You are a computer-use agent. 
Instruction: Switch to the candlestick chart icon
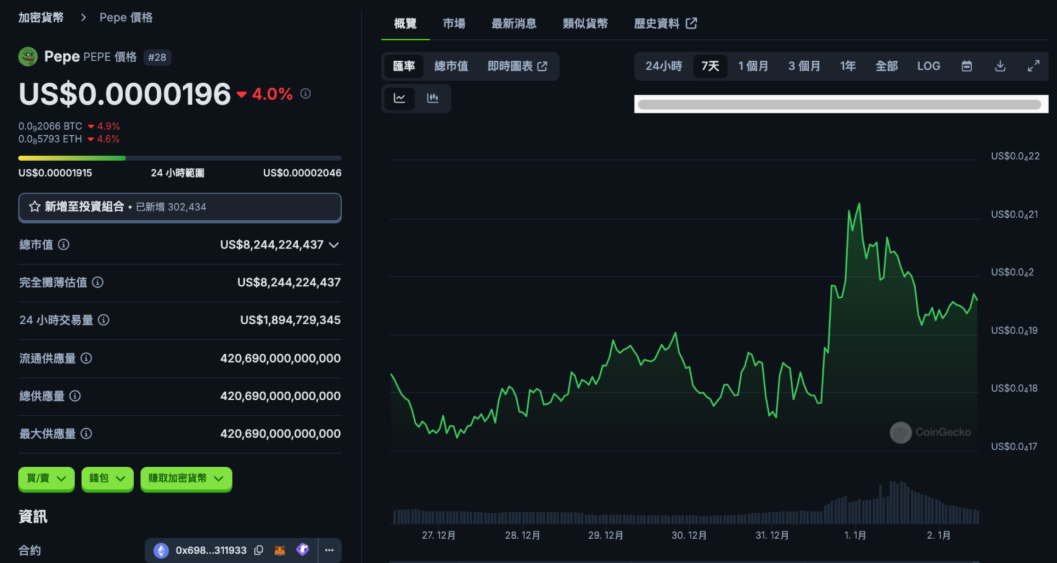click(433, 98)
